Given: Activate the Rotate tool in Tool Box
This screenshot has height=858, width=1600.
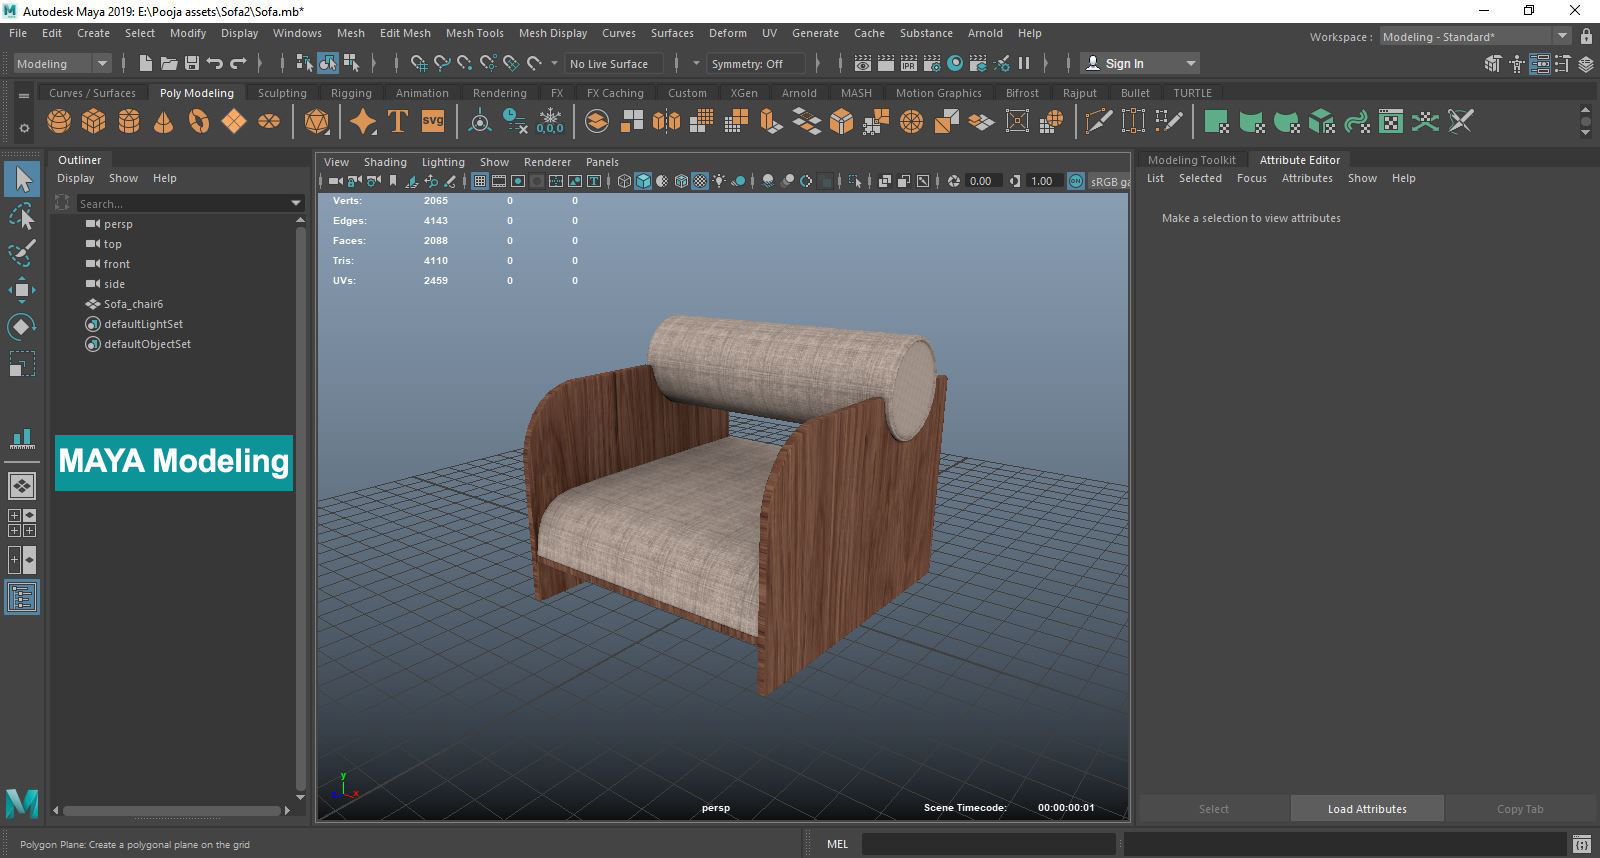Looking at the screenshot, I should point(22,327).
